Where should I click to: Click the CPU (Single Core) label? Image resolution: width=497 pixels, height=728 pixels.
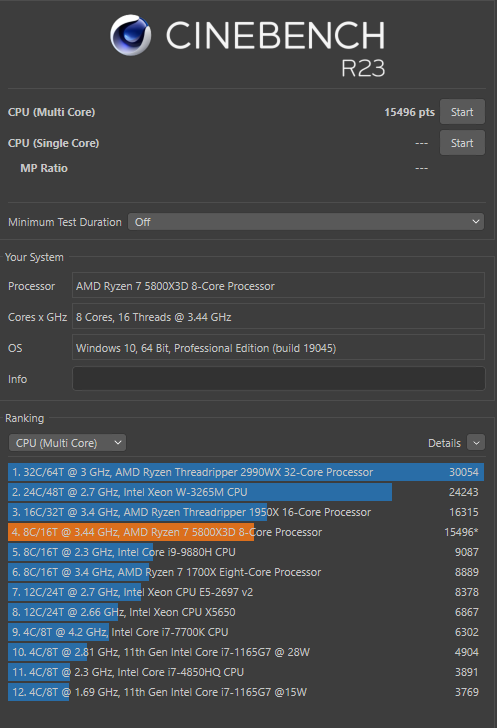coord(53,143)
